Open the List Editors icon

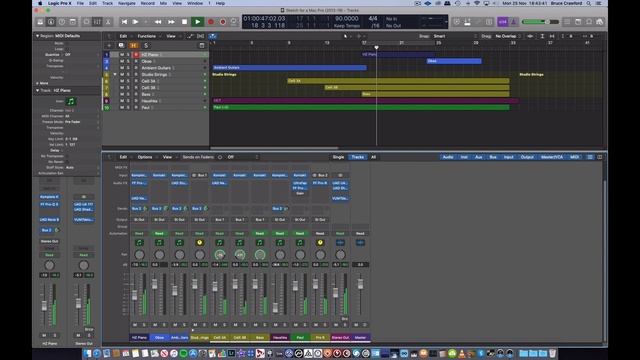click(567, 22)
